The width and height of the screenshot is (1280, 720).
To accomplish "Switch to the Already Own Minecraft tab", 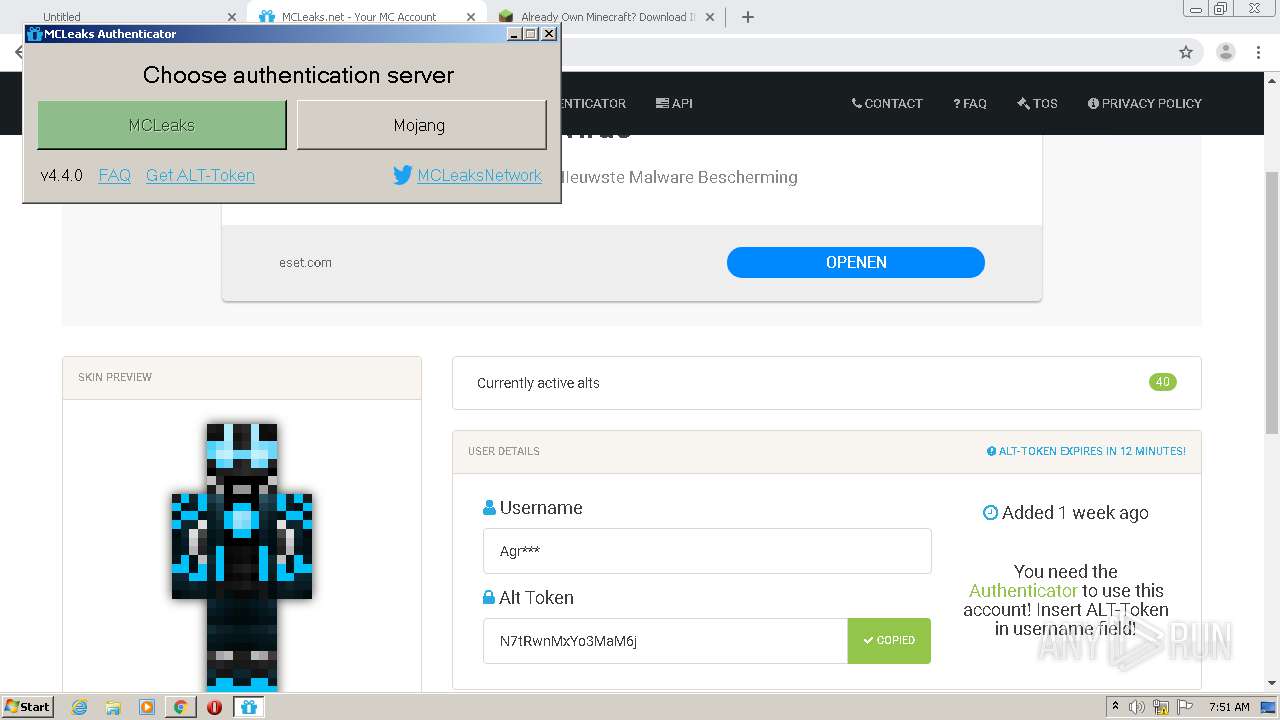I will click(x=607, y=17).
